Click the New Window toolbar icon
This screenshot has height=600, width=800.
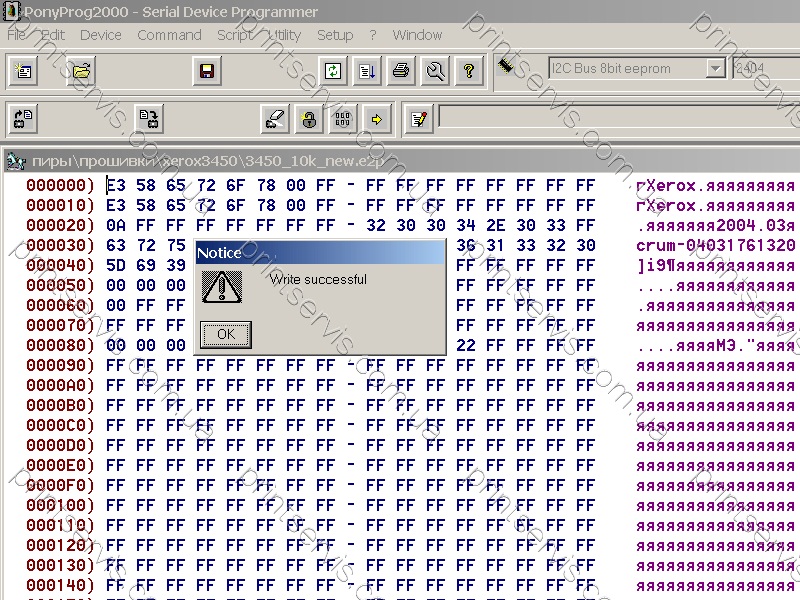click(x=23, y=70)
